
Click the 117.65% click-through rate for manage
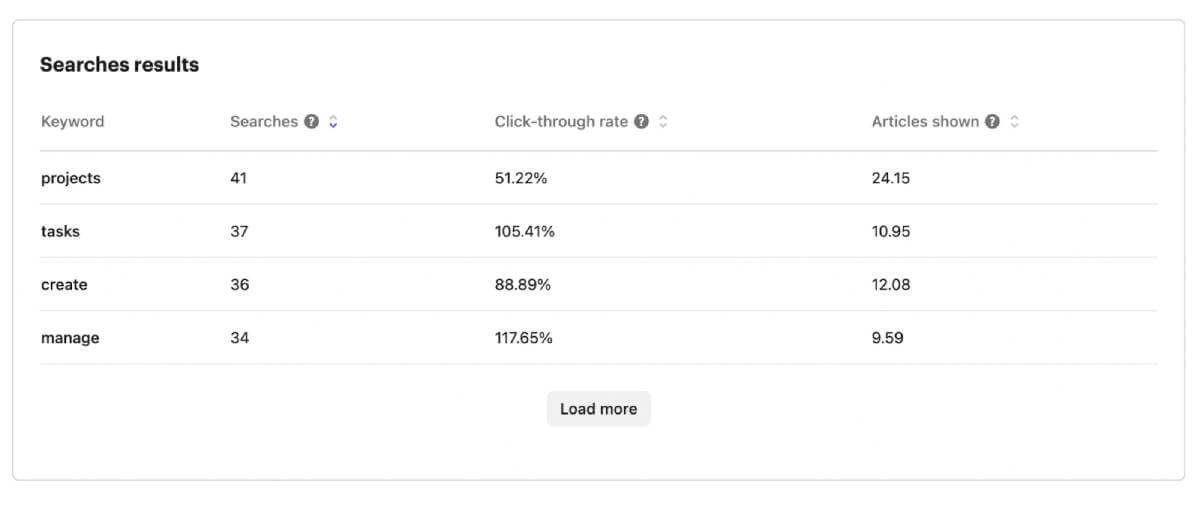523,338
